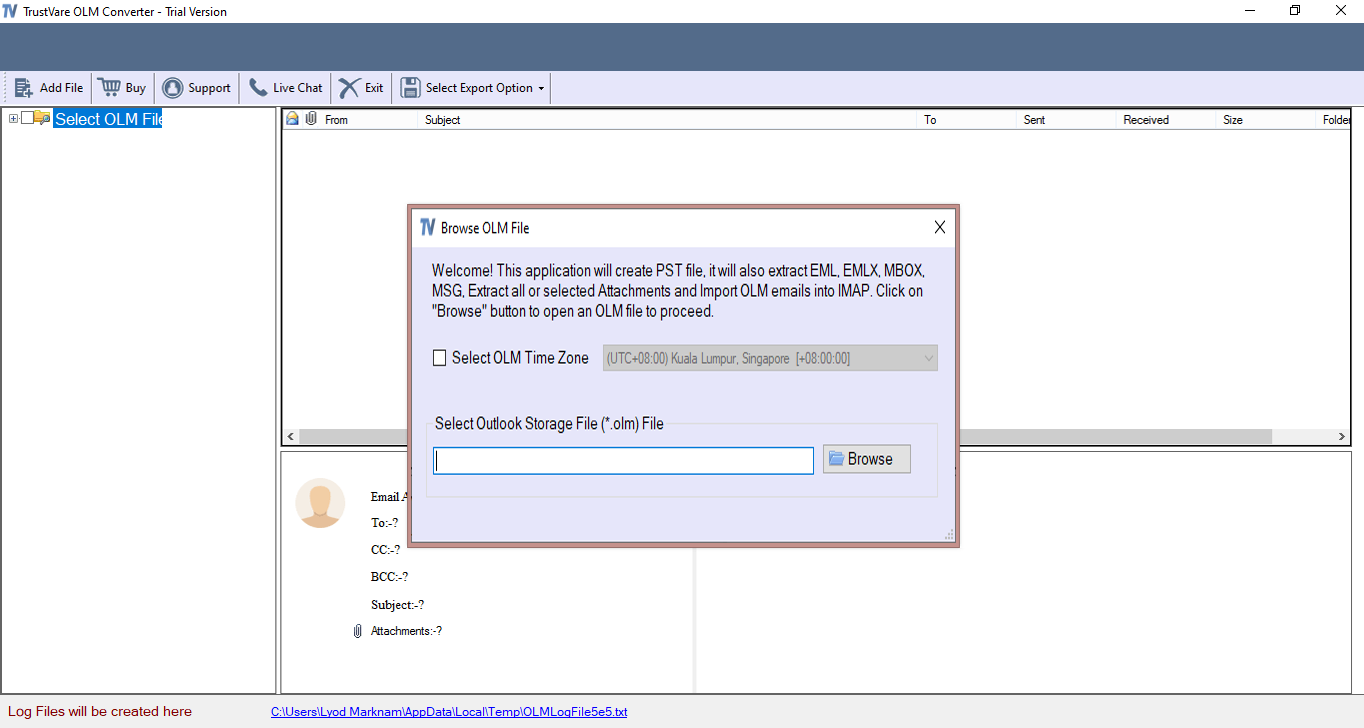Click the paperclip icon in the message list header
Image resolution: width=1364 pixels, height=728 pixels.
point(310,118)
